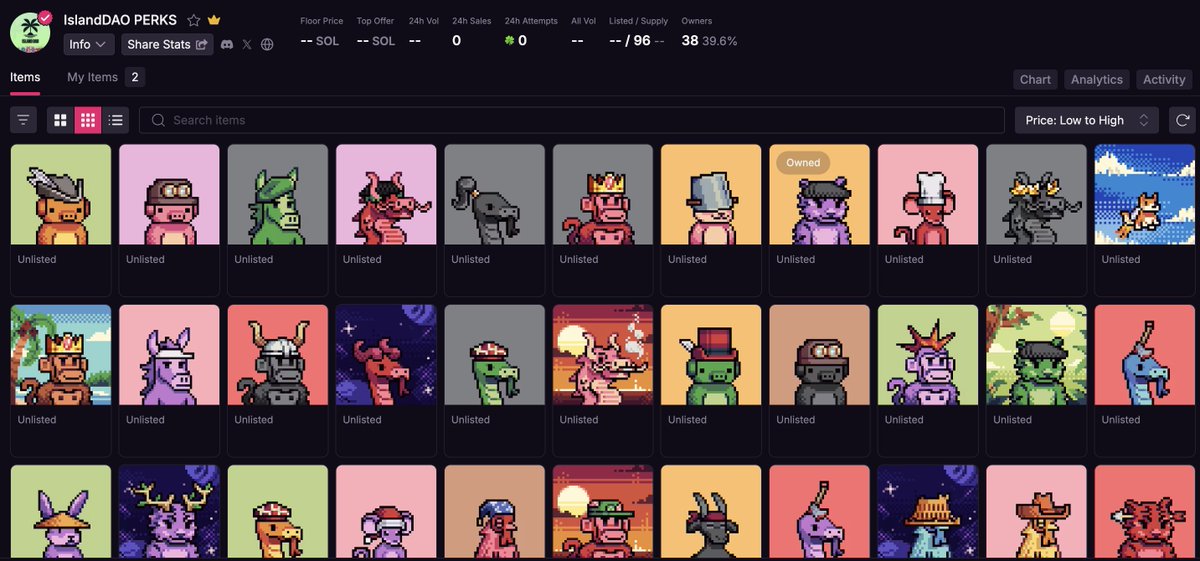1200x561 pixels.
Task: Expand the Info dropdown
Action: click(88, 44)
